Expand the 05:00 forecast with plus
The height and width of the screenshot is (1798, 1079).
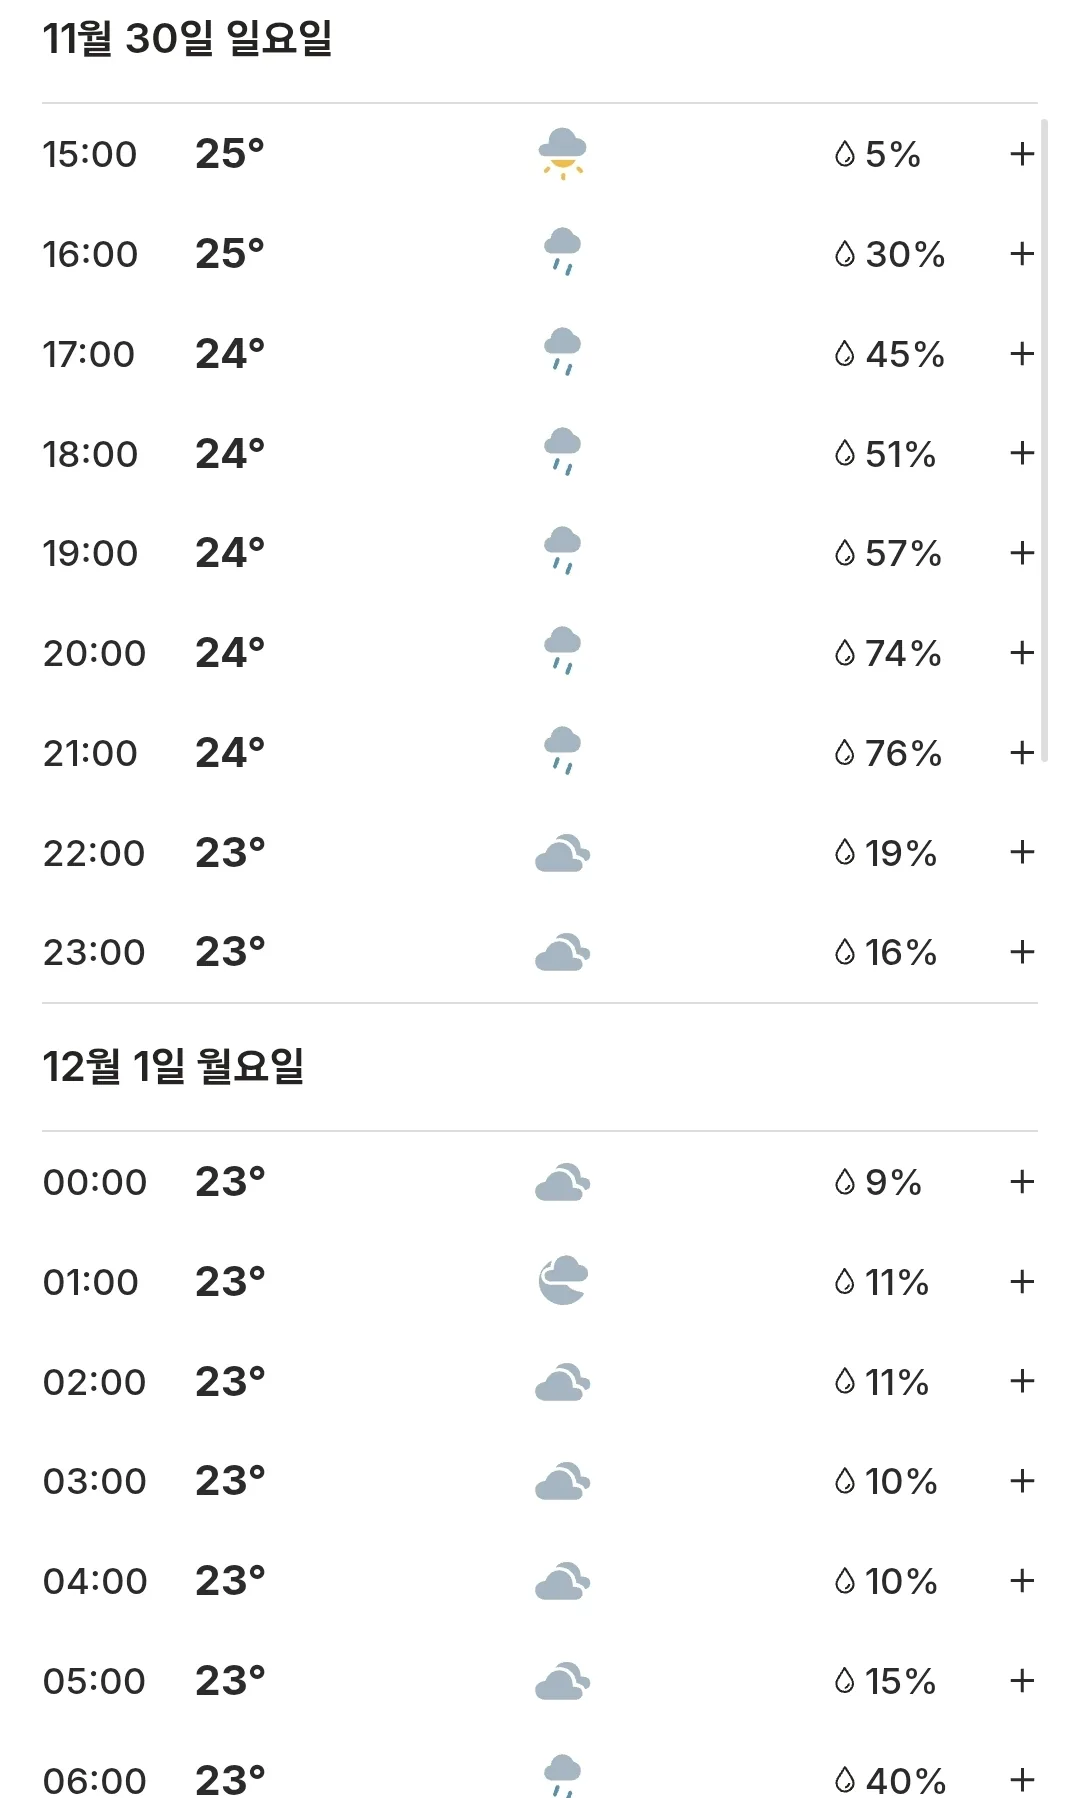(x=1021, y=1680)
